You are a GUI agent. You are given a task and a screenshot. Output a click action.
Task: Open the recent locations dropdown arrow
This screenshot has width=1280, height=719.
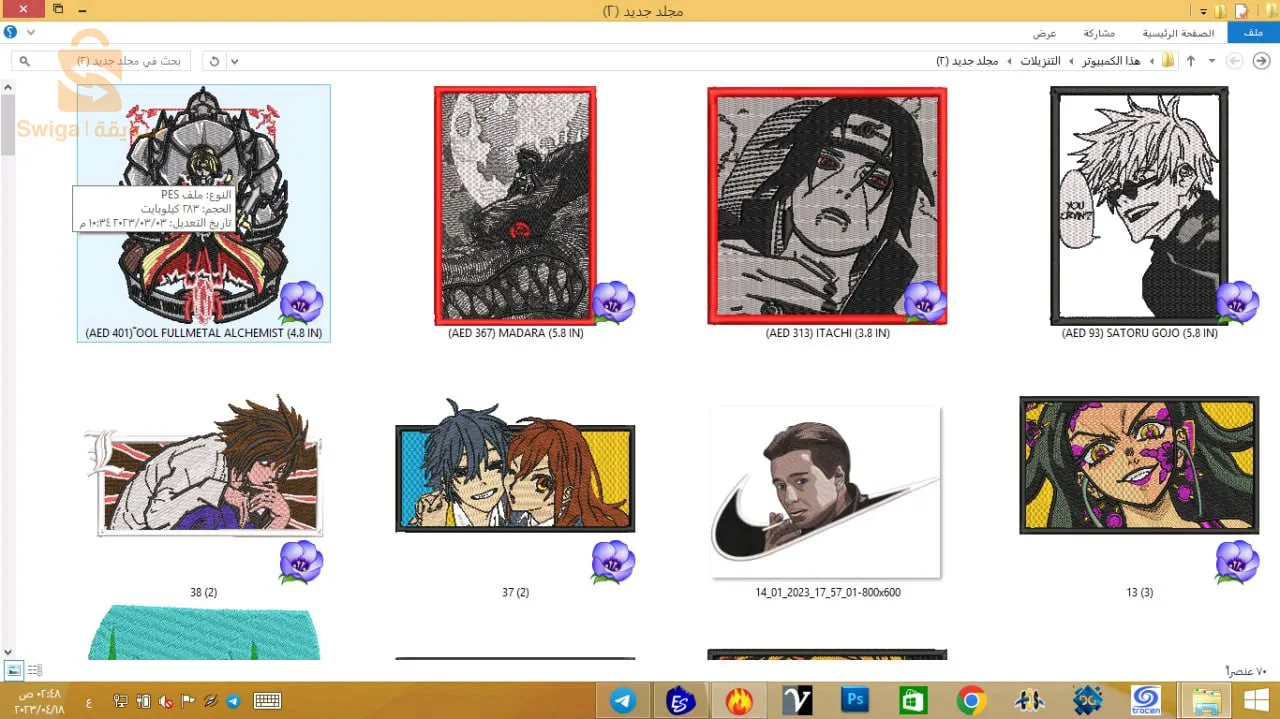(x=1212, y=61)
